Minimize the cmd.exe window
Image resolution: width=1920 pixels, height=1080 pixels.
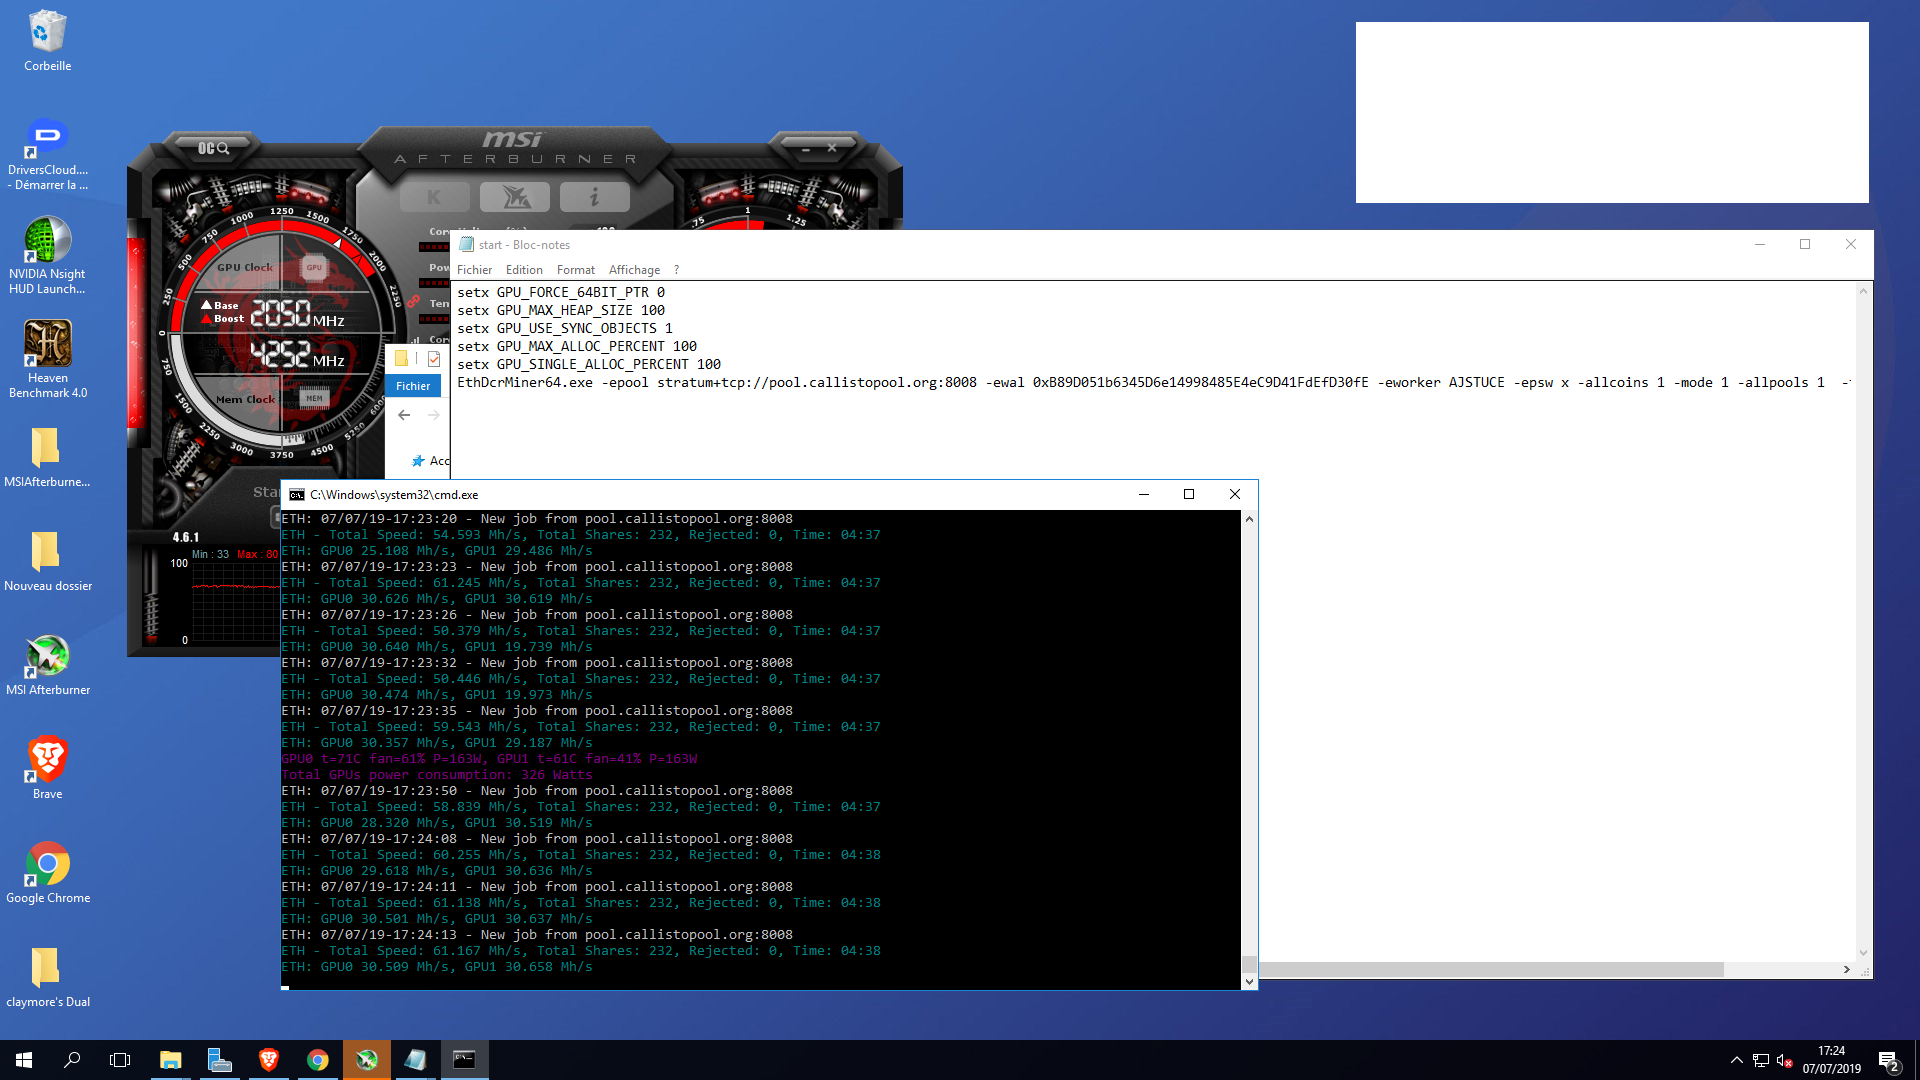1144,494
